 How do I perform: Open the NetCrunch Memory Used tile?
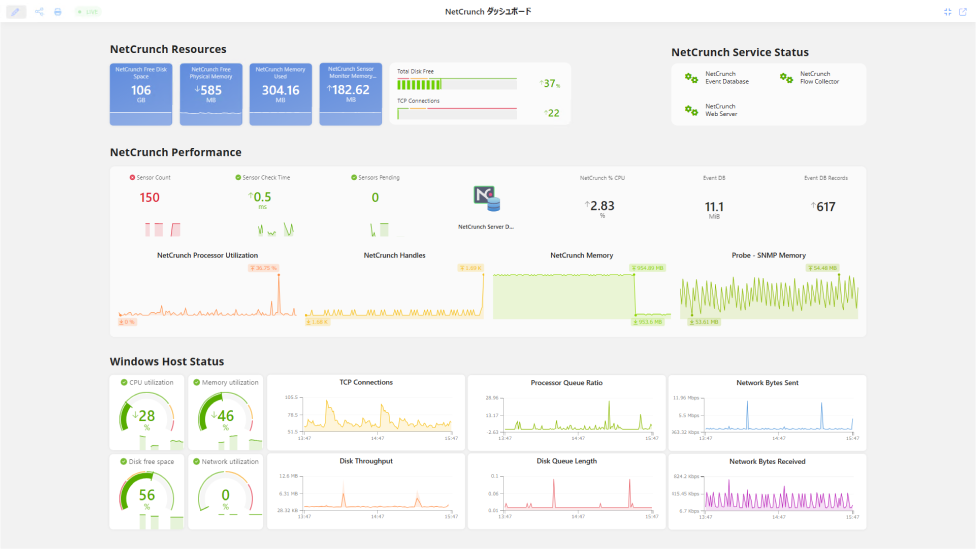click(x=281, y=94)
